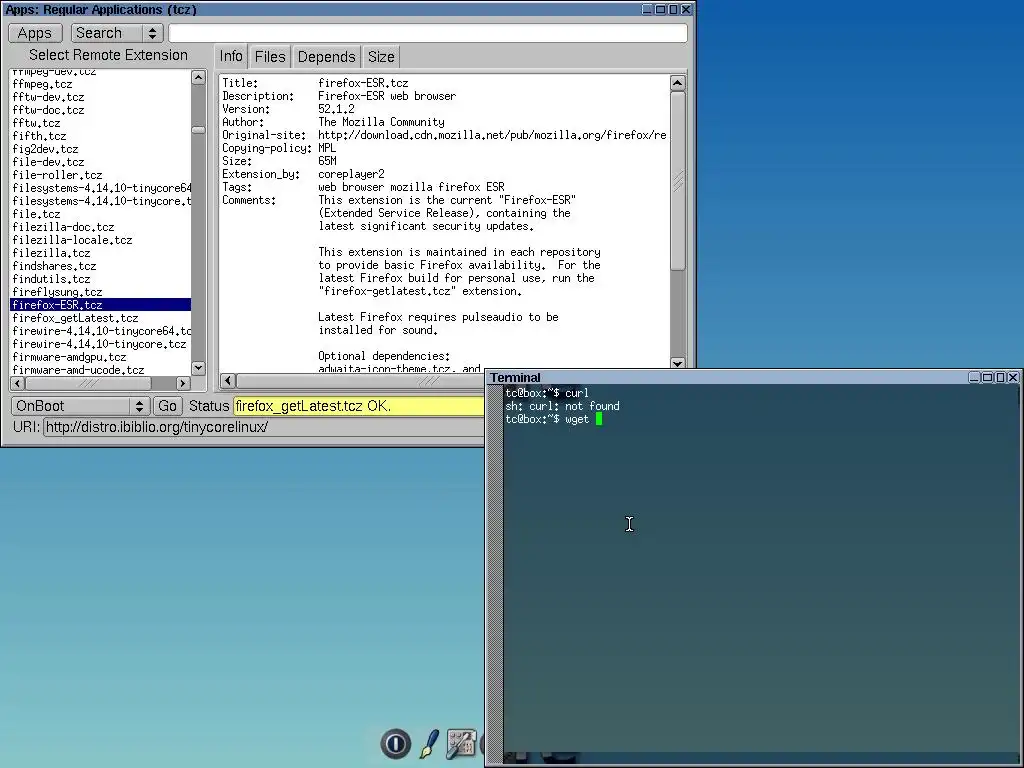Select file.tcz in the extension list
The height and width of the screenshot is (768, 1024).
(100, 214)
